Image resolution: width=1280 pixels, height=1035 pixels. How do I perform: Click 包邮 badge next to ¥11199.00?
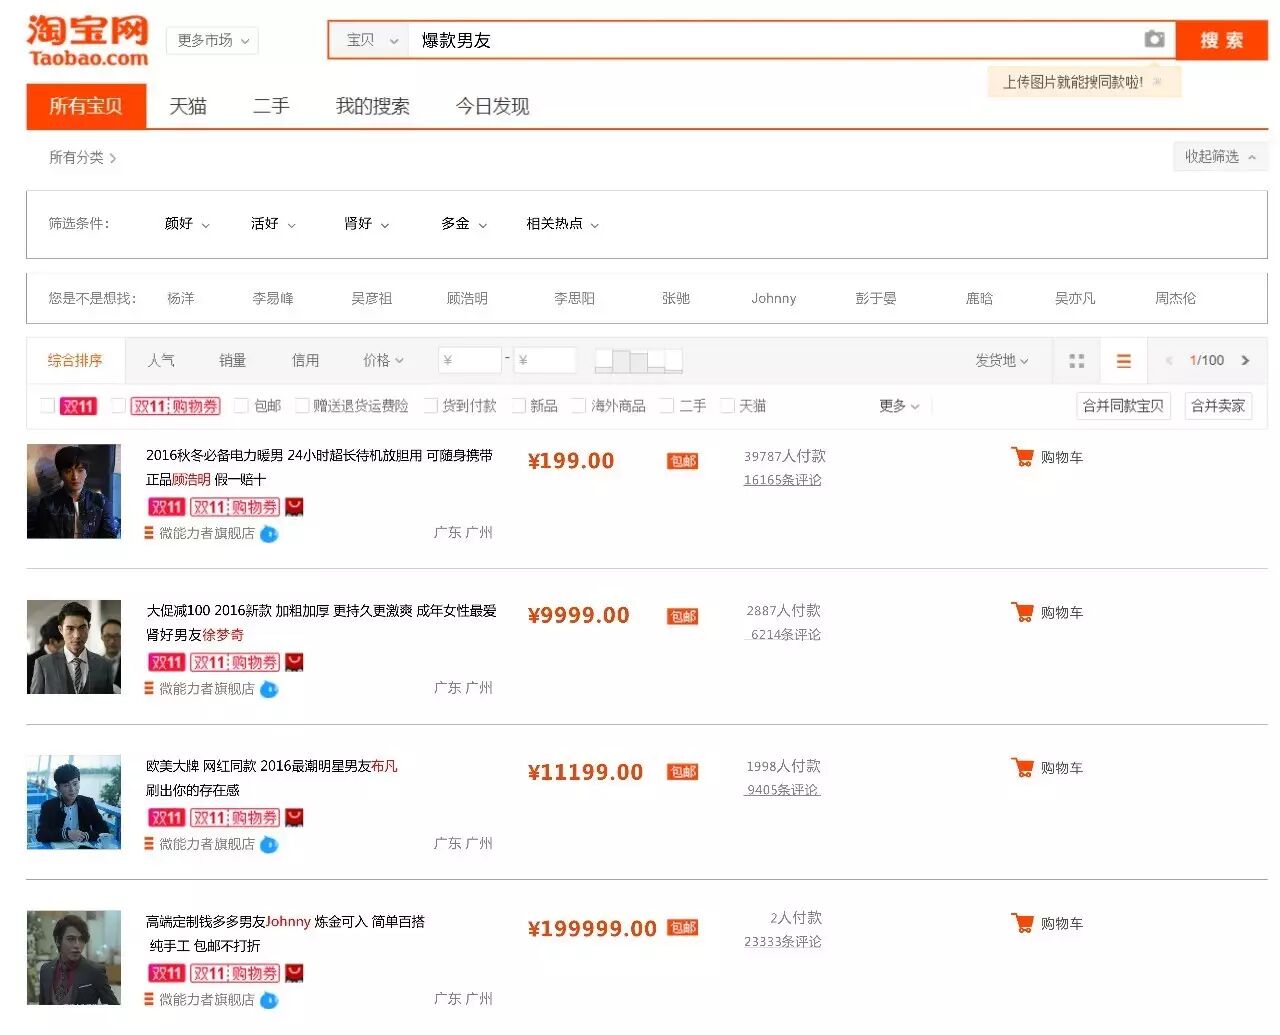(683, 772)
